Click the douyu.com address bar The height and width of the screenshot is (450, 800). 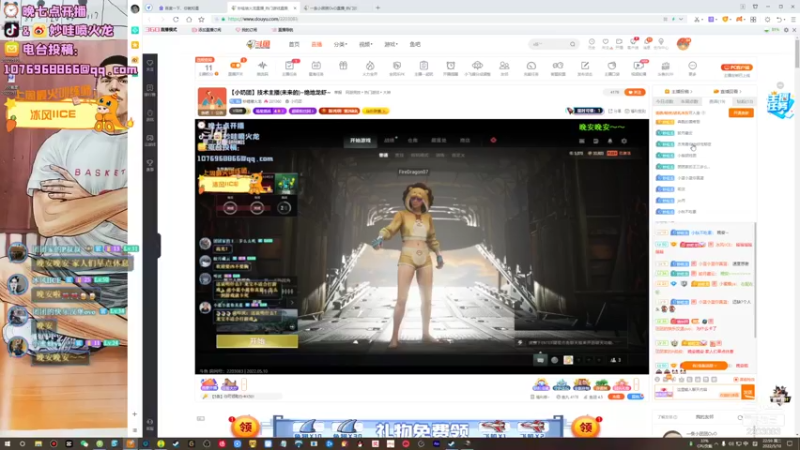(439, 19)
